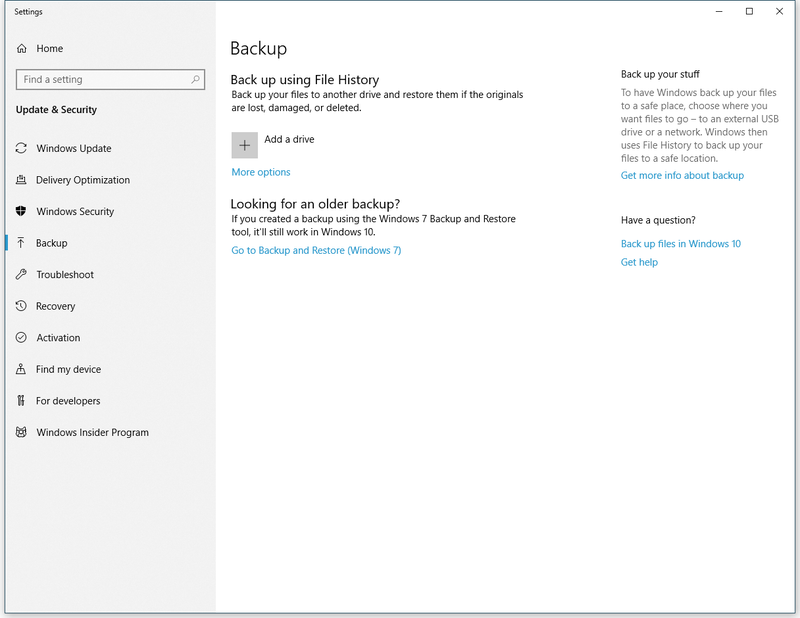Click the Troubleshoot wrench icon
The height and width of the screenshot is (618, 800).
[21, 274]
